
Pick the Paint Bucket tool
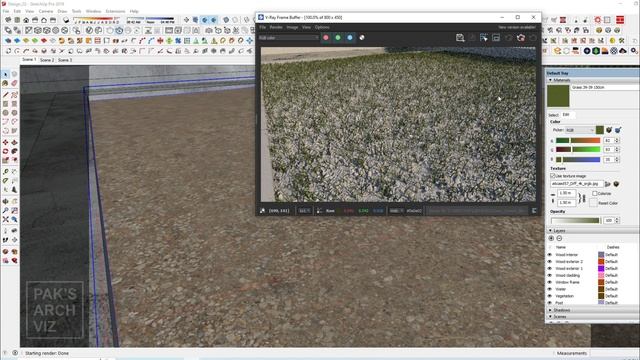tap(5, 83)
